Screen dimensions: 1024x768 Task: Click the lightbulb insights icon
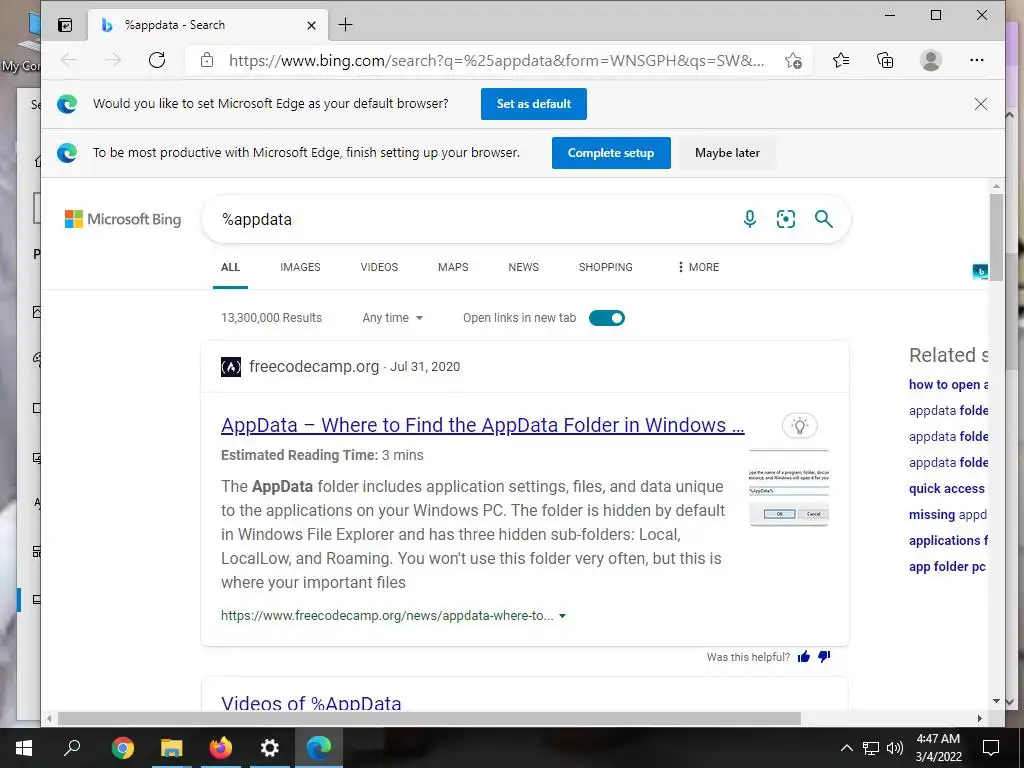(799, 426)
